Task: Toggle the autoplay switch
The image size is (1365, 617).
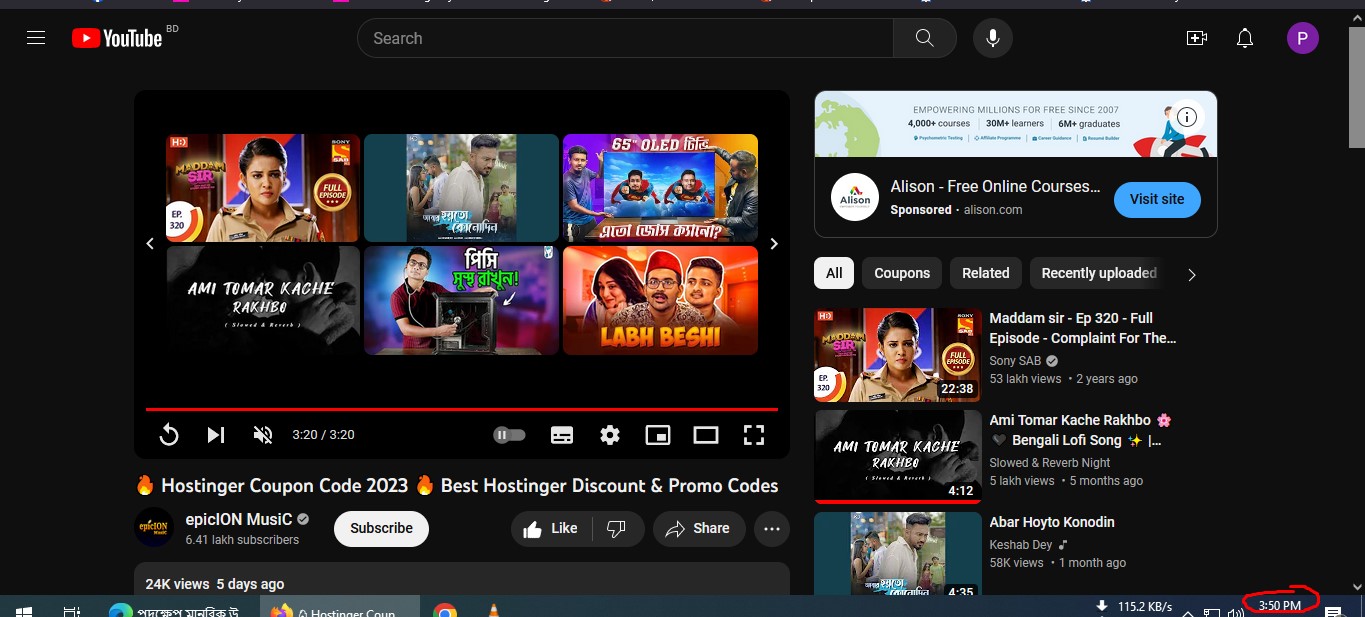Action: pyautogui.click(x=509, y=435)
